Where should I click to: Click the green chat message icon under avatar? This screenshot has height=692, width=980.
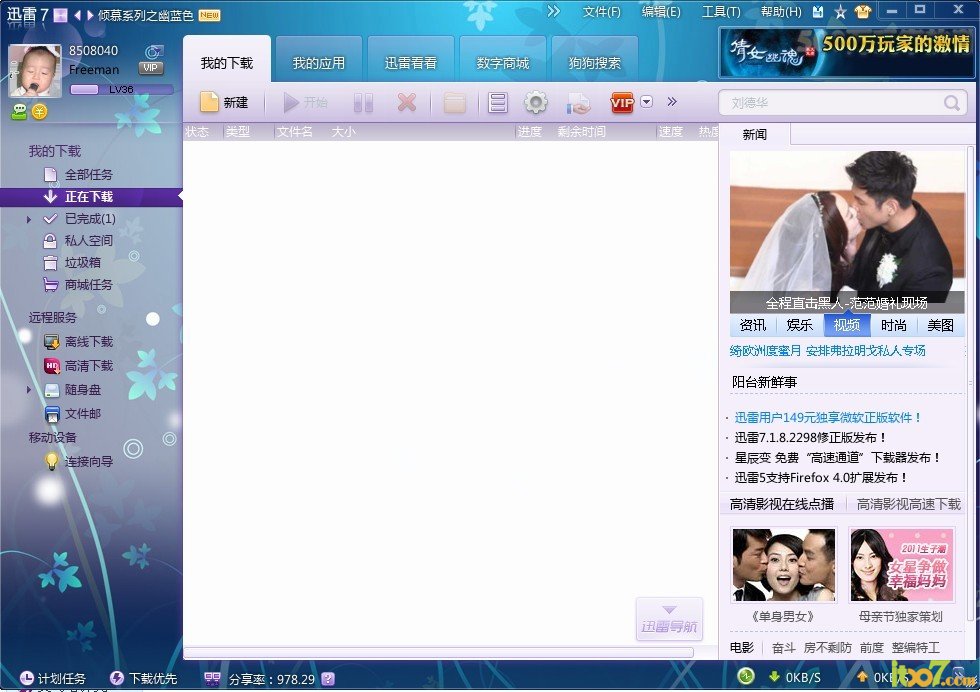pos(19,112)
